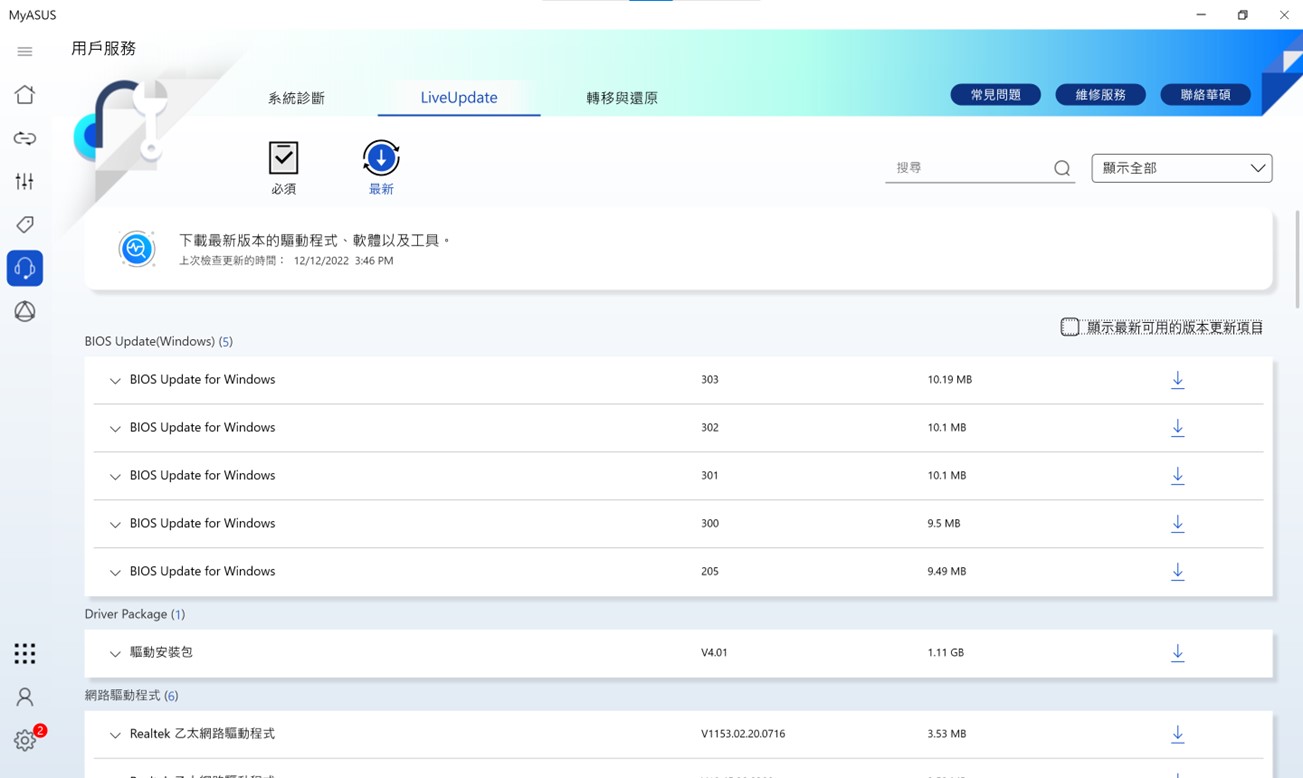Click size value 9.49 MB
This screenshot has height=778, width=1303.
pyautogui.click(x=946, y=572)
